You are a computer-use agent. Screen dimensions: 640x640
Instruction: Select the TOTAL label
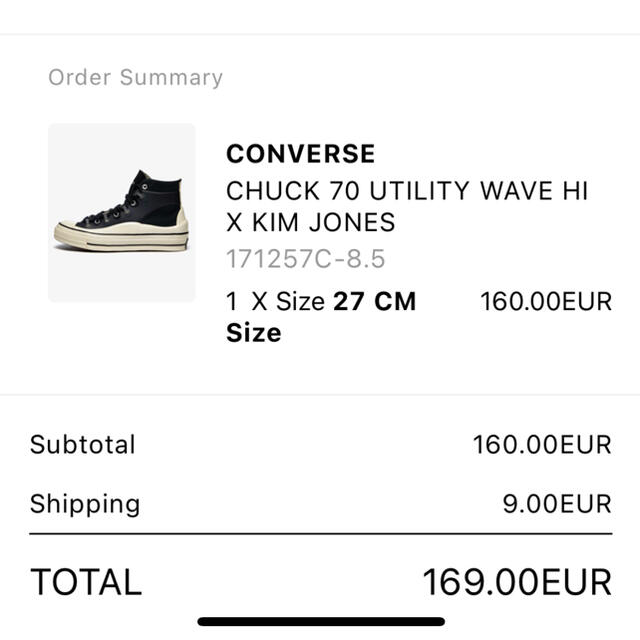point(86,582)
